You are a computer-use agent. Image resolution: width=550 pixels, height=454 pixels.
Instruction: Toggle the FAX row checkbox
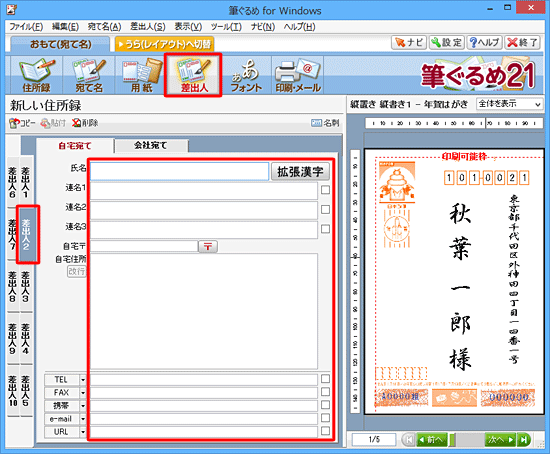click(x=325, y=392)
